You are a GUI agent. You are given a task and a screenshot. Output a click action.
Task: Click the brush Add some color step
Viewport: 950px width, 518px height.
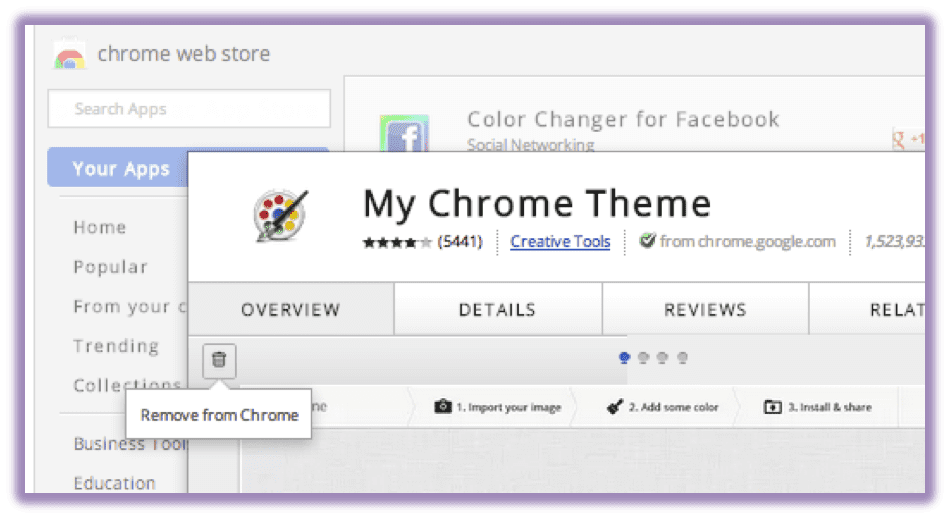(x=662, y=407)
